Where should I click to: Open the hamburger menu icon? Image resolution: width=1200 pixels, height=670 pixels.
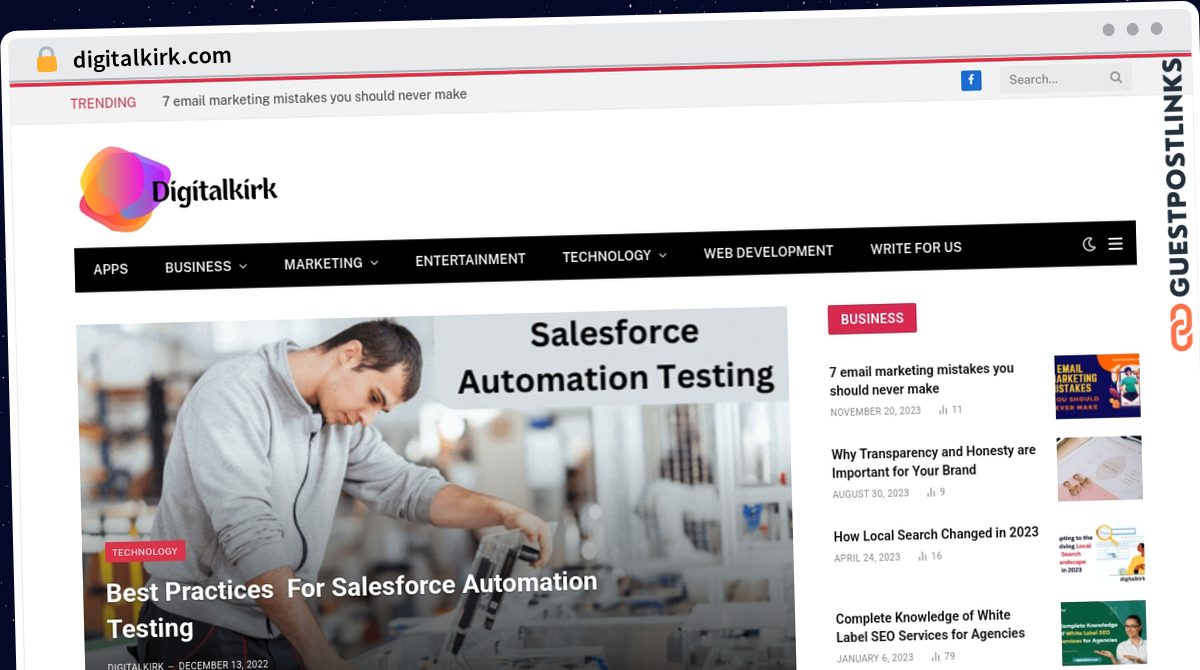coord(1115,243)
